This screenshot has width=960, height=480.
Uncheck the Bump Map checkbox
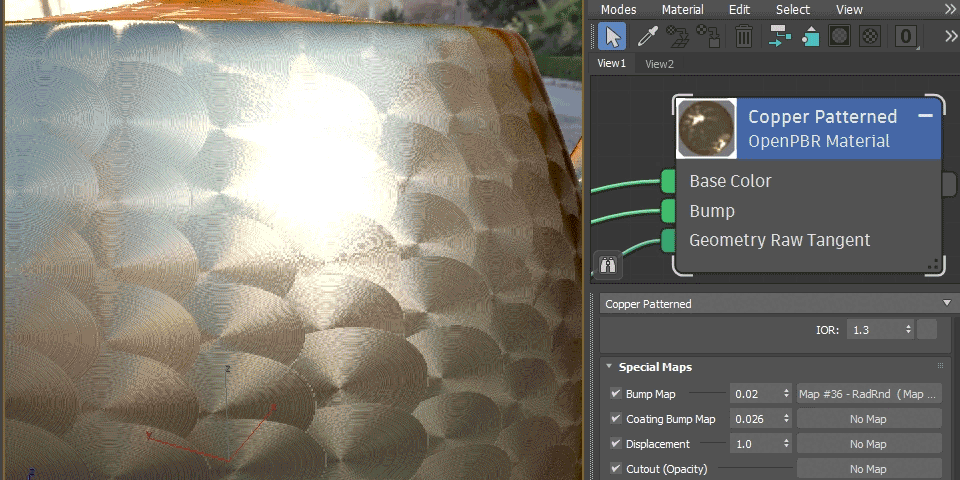[x=616, y=394]
